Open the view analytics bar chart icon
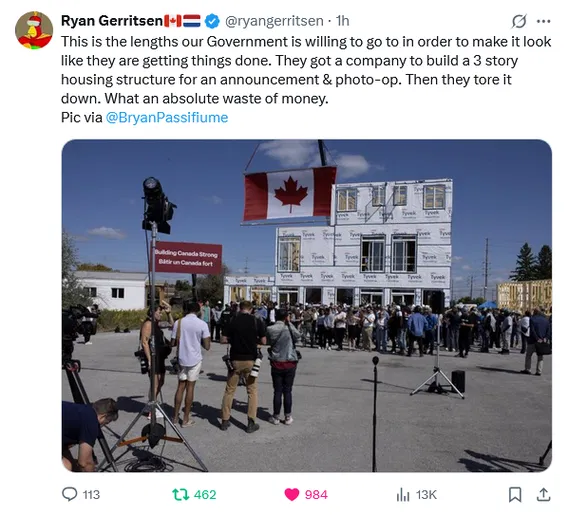Screen dimensions: 568x515 (x=403, y=494)
